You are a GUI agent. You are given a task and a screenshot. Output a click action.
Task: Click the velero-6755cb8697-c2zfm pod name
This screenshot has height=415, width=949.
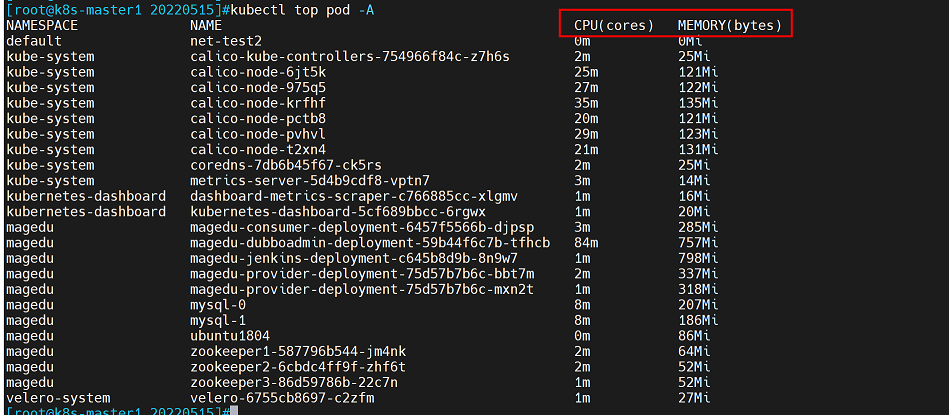pyautogui.click(x=281, y=398)
